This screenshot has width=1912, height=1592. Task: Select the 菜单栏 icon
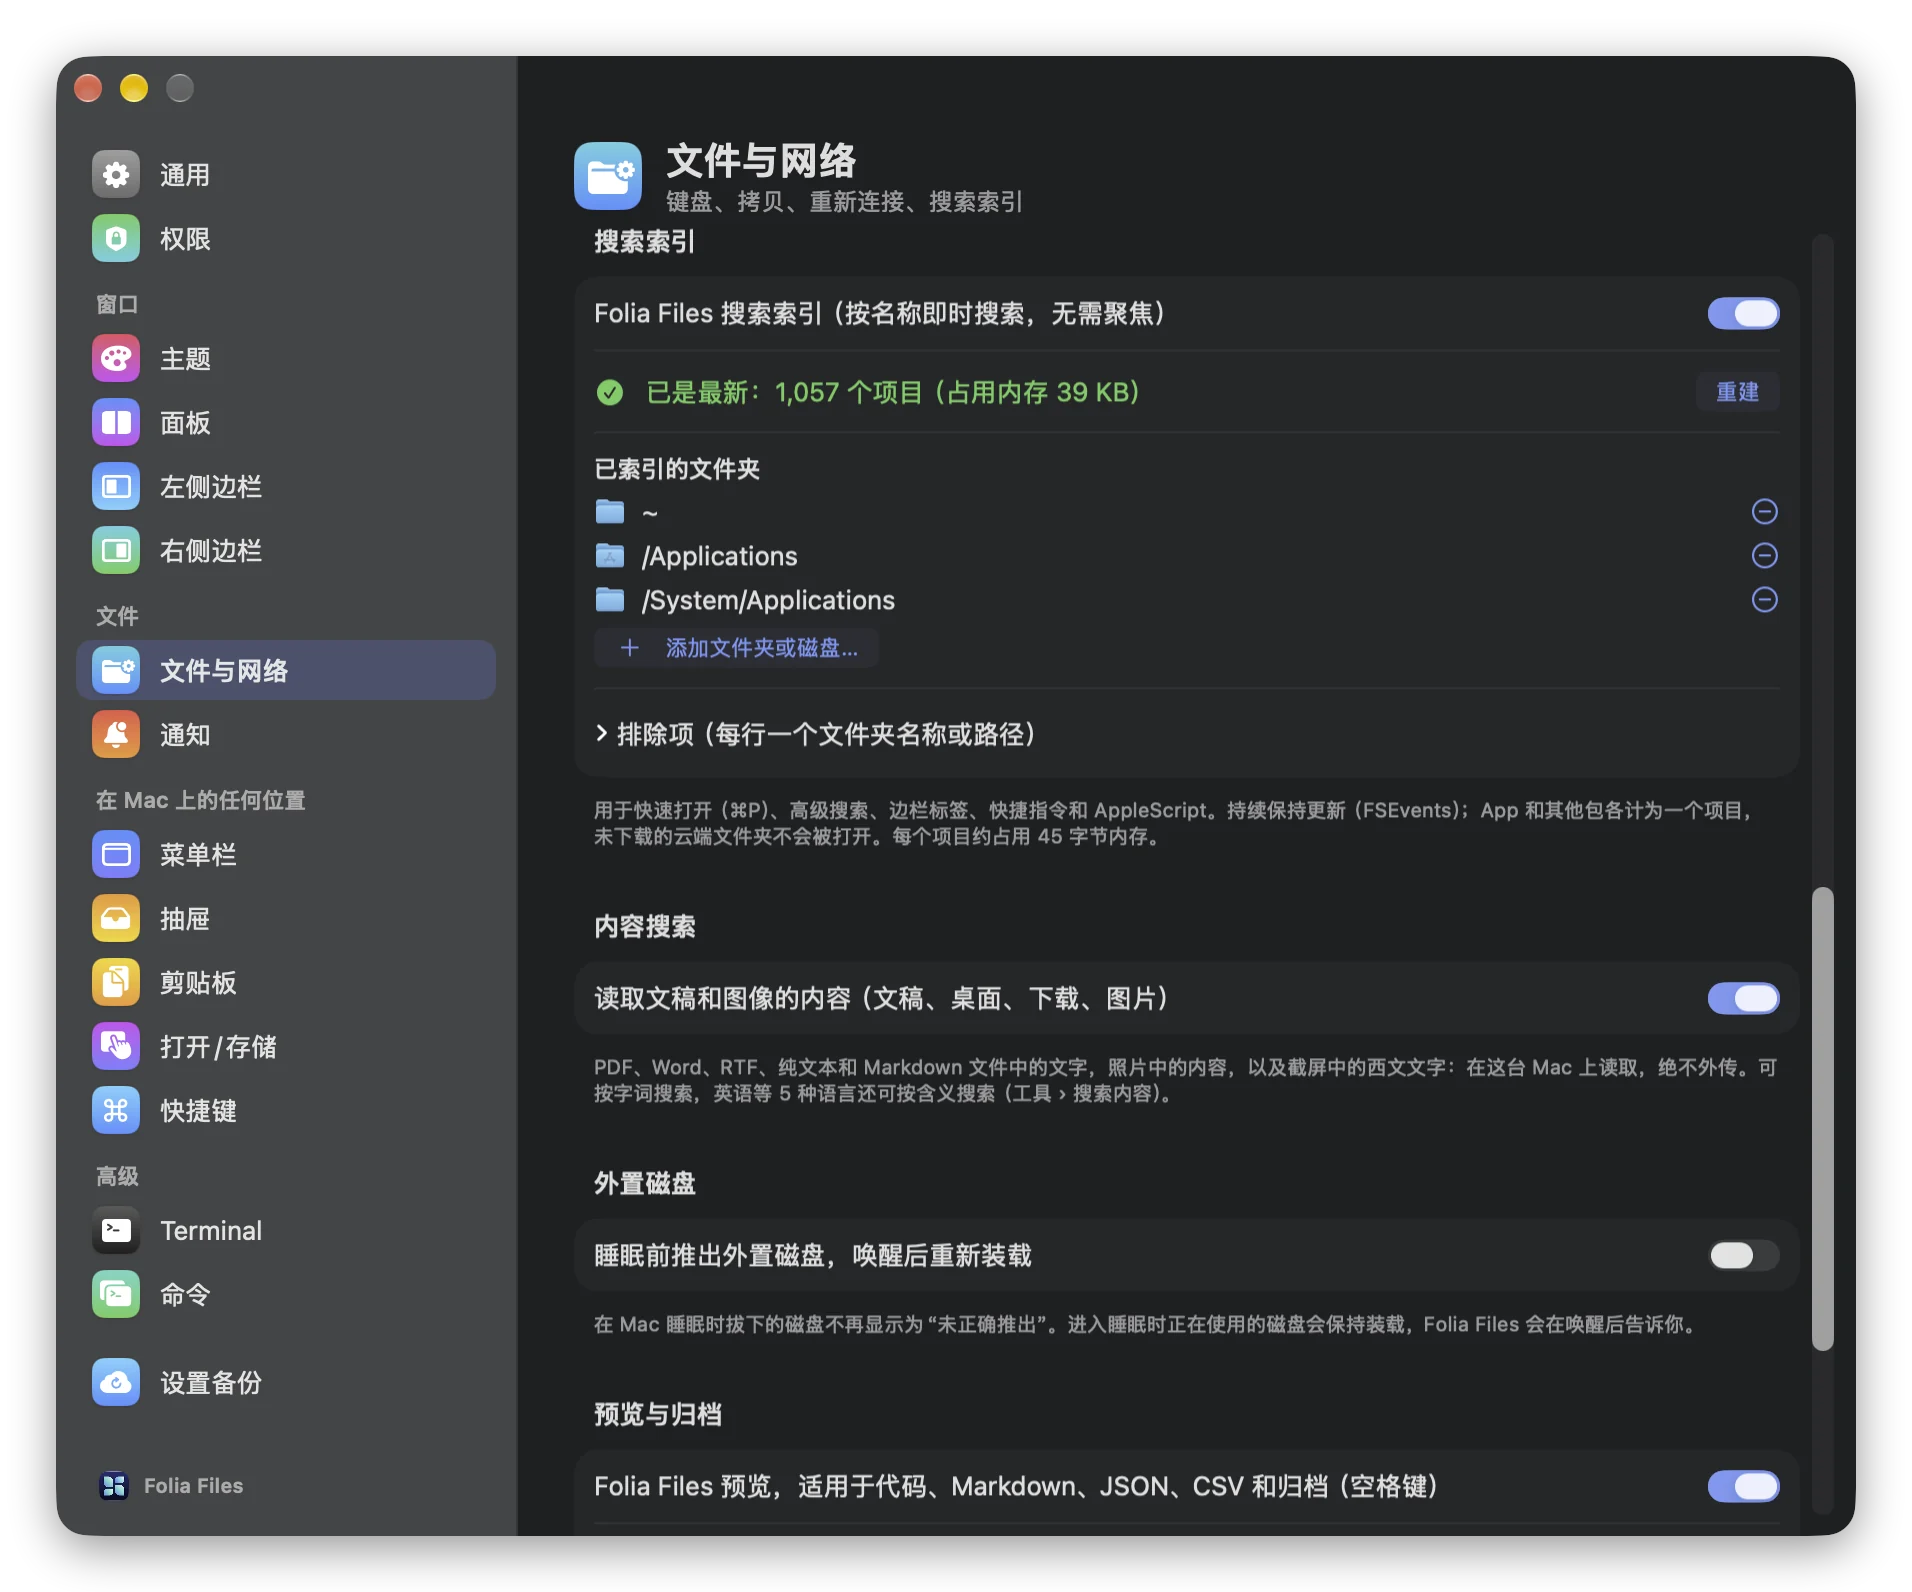pyautogui.click(x=116, y=855)
